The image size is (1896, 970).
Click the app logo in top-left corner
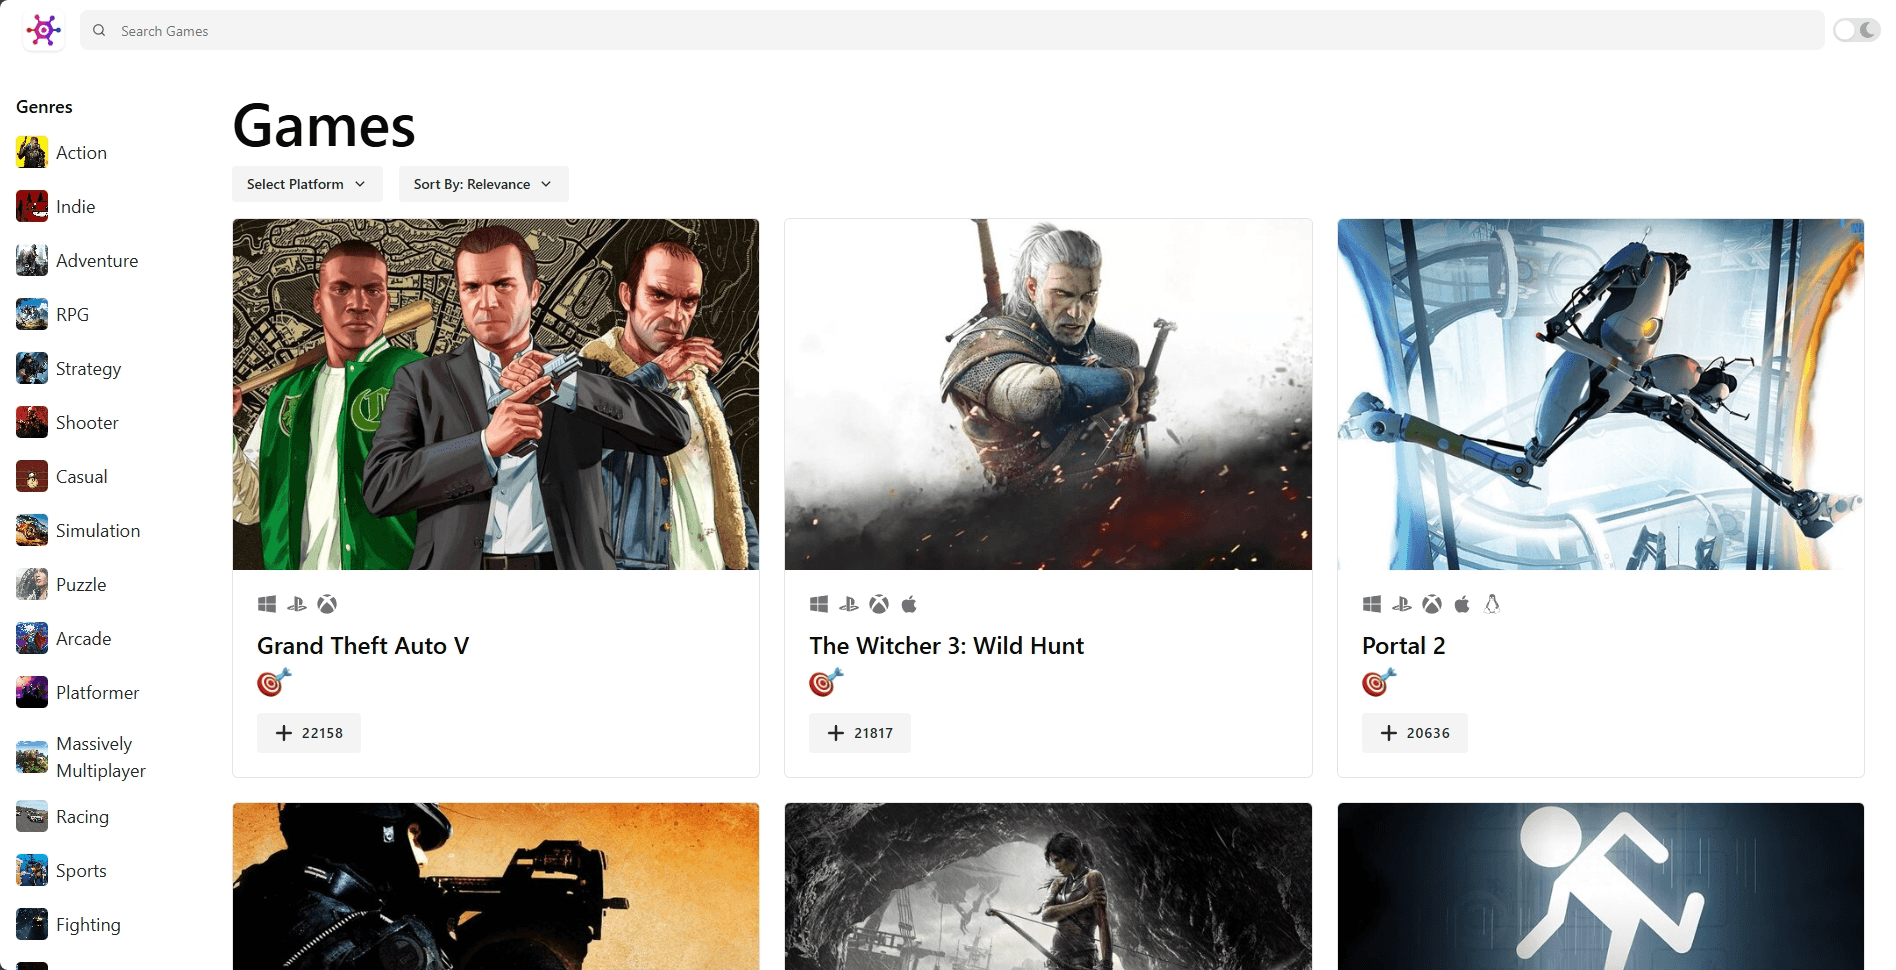[44, 31]
